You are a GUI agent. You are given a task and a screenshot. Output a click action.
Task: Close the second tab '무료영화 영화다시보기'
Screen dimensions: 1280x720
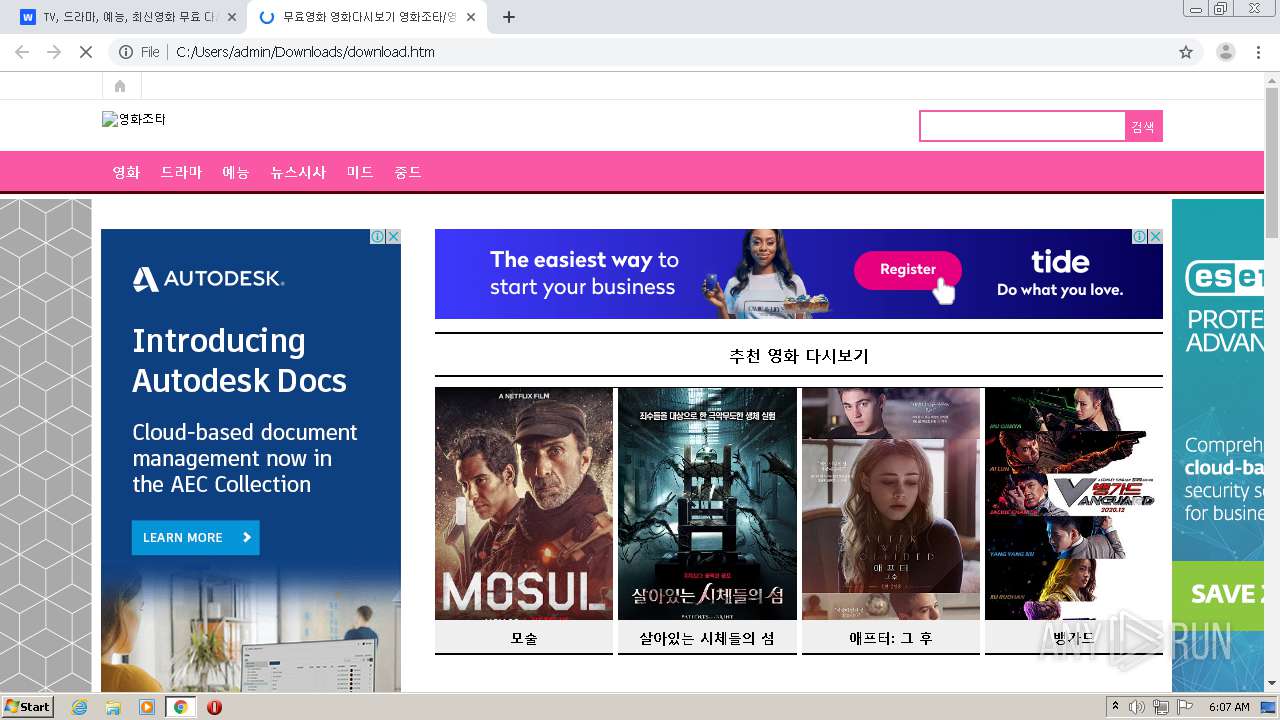point(471,17)
